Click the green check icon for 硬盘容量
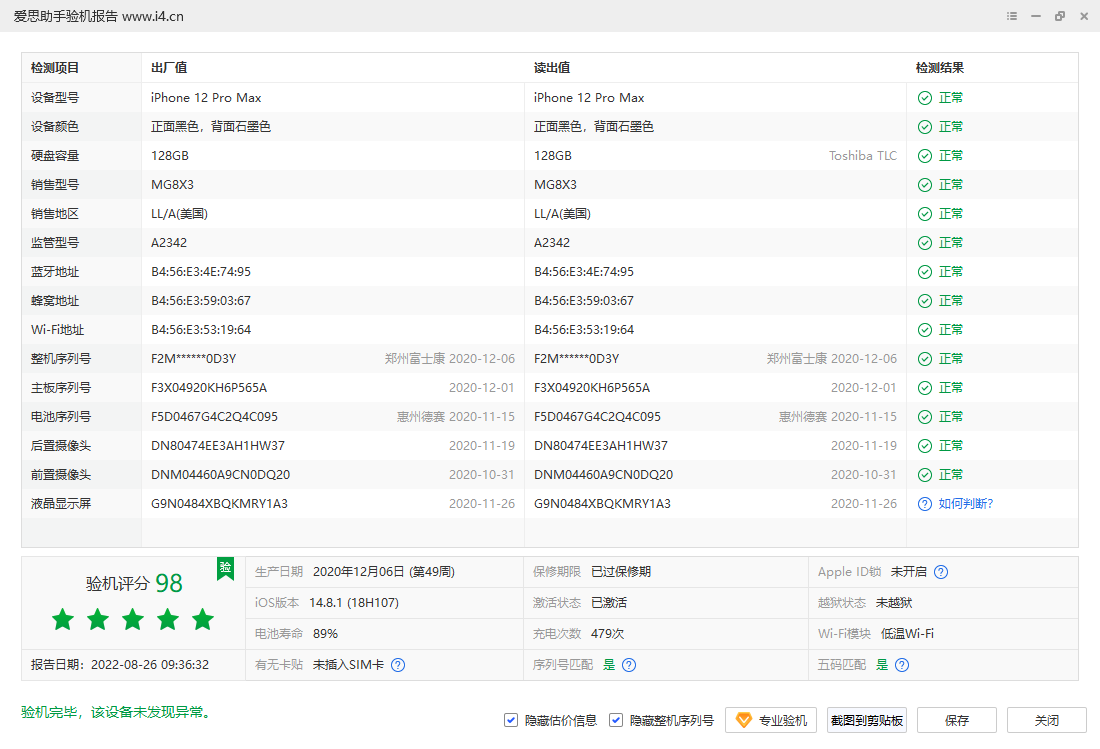This screenshot has width=1100, height=749. 925,156
